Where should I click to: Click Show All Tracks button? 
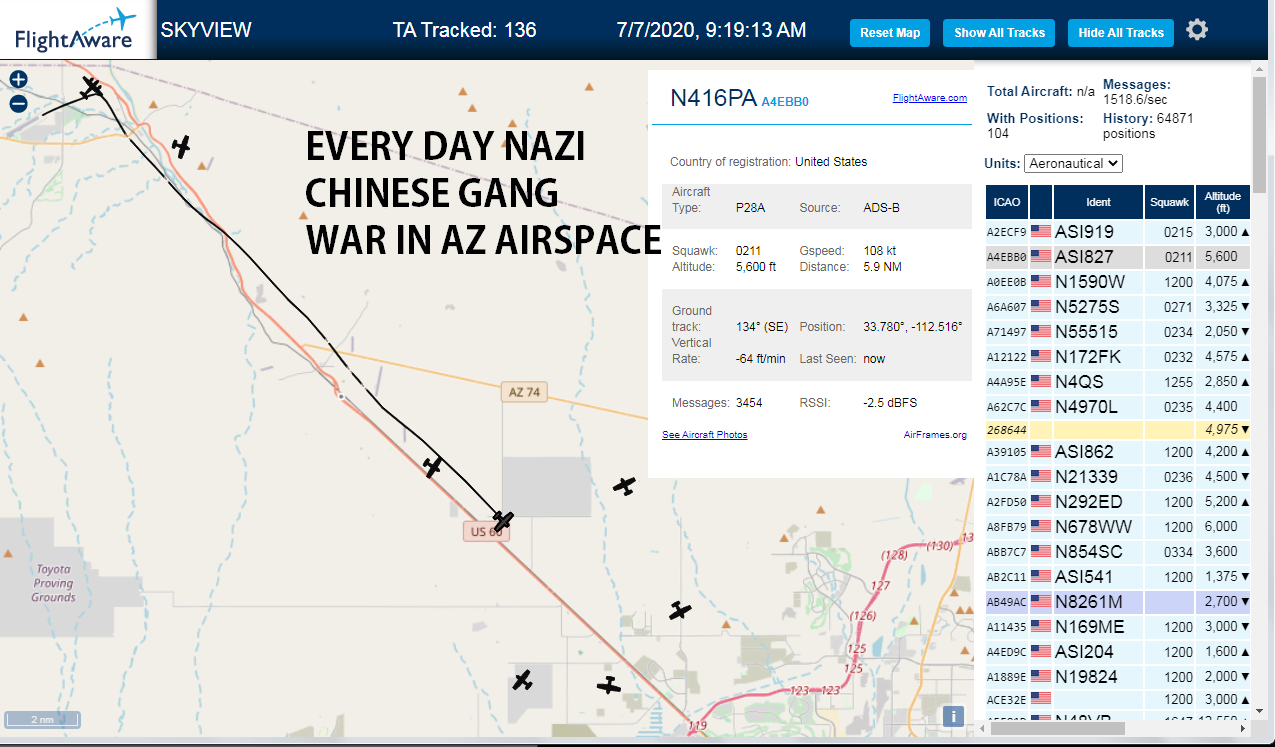point(999,33)
